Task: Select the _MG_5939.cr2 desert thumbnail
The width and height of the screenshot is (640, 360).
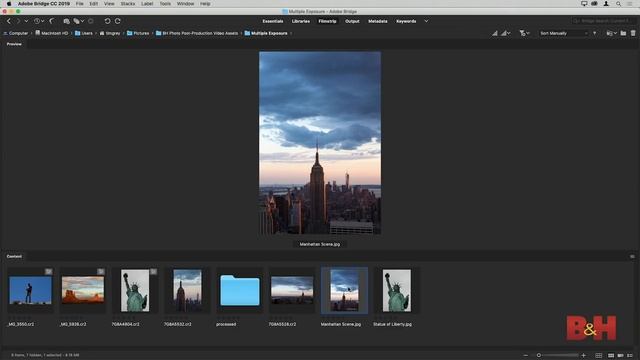Action: pyautogui.click(x=83, y=289)
